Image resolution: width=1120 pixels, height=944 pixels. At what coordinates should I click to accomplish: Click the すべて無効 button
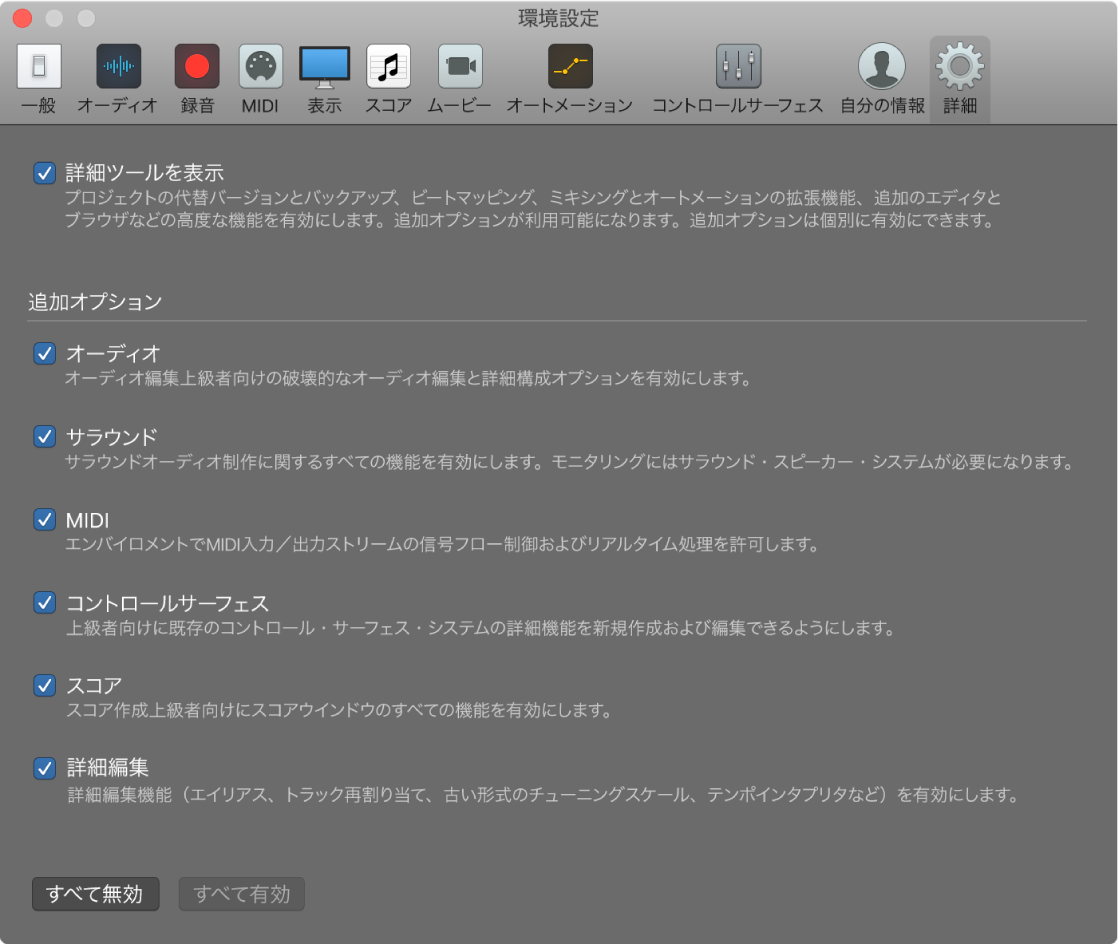[95, 894]
